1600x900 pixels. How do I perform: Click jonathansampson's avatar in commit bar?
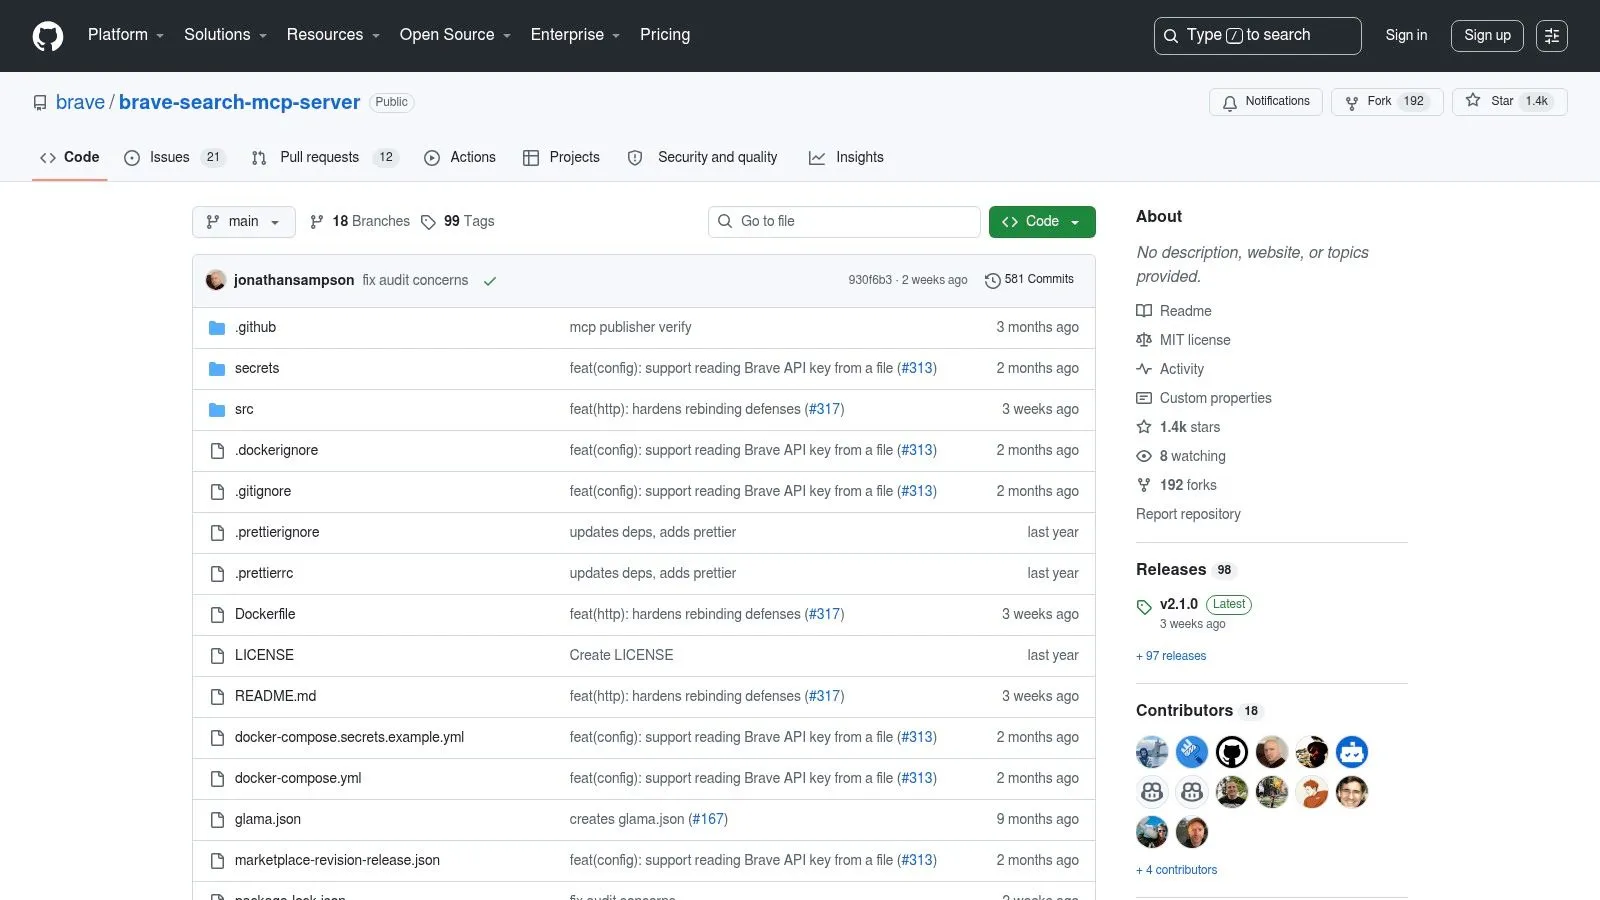tap(216, 280)
